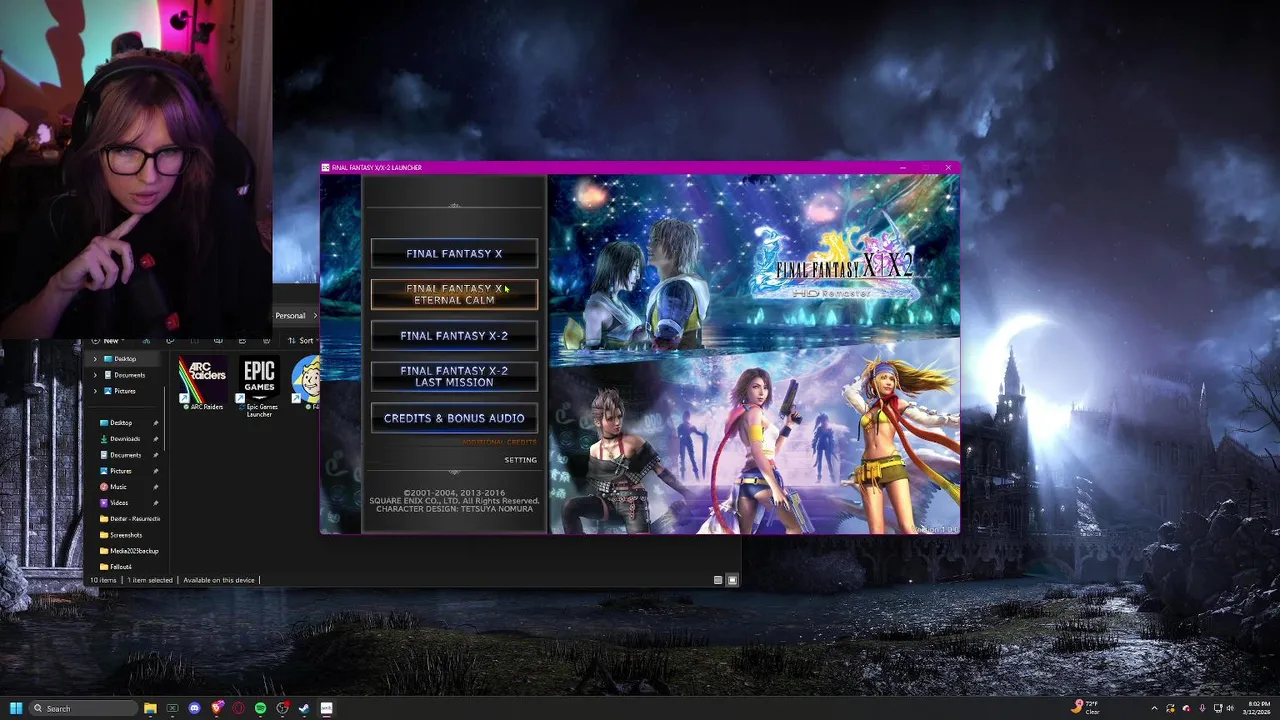1280x720 pixels.
Task: Open the Epic Games Launcher shortcut
Action: coord(259,388)
